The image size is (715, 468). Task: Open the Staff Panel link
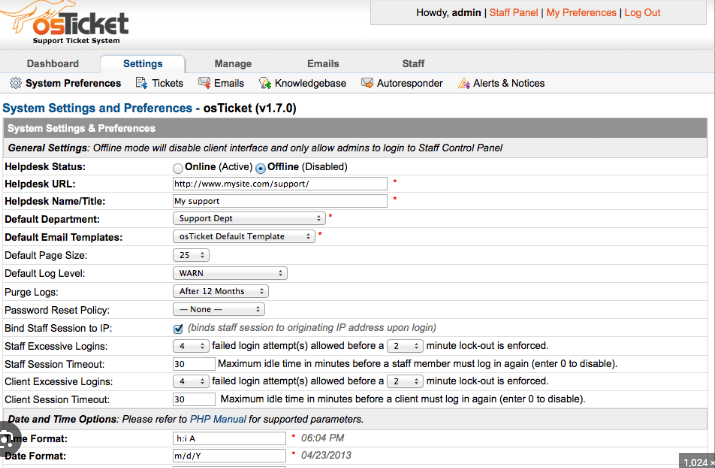[x=513, y=13]
